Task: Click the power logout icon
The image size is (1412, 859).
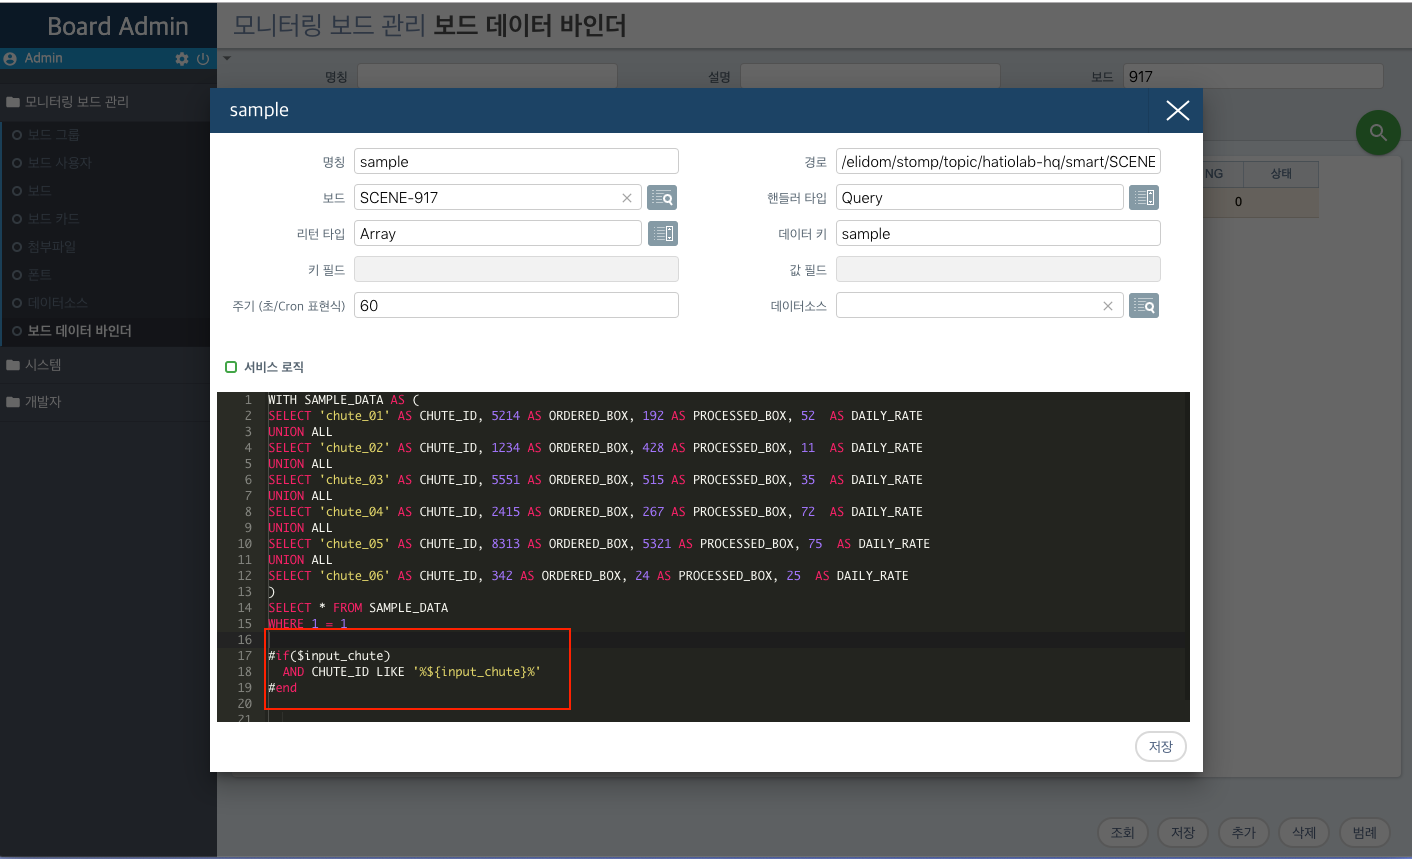Action: click(203, 59)
